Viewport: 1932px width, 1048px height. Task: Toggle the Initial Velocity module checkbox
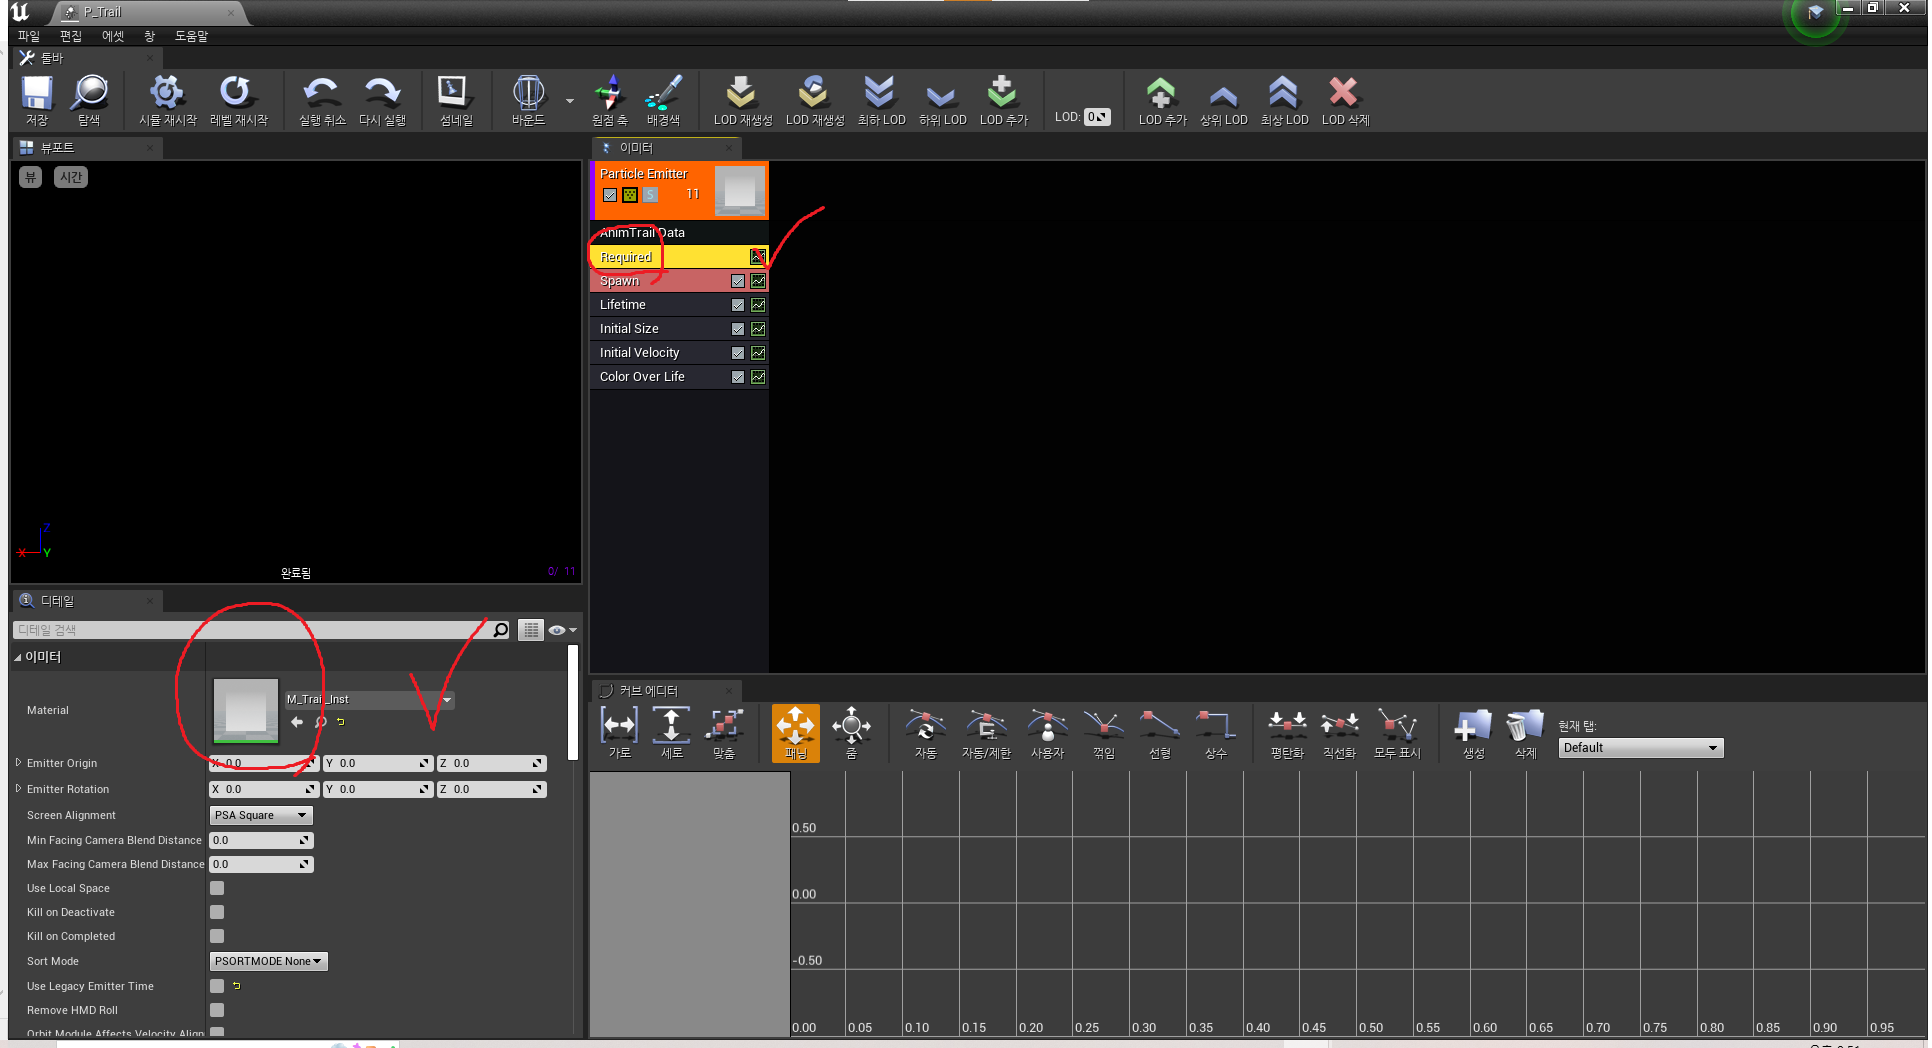tap(738, 353)
